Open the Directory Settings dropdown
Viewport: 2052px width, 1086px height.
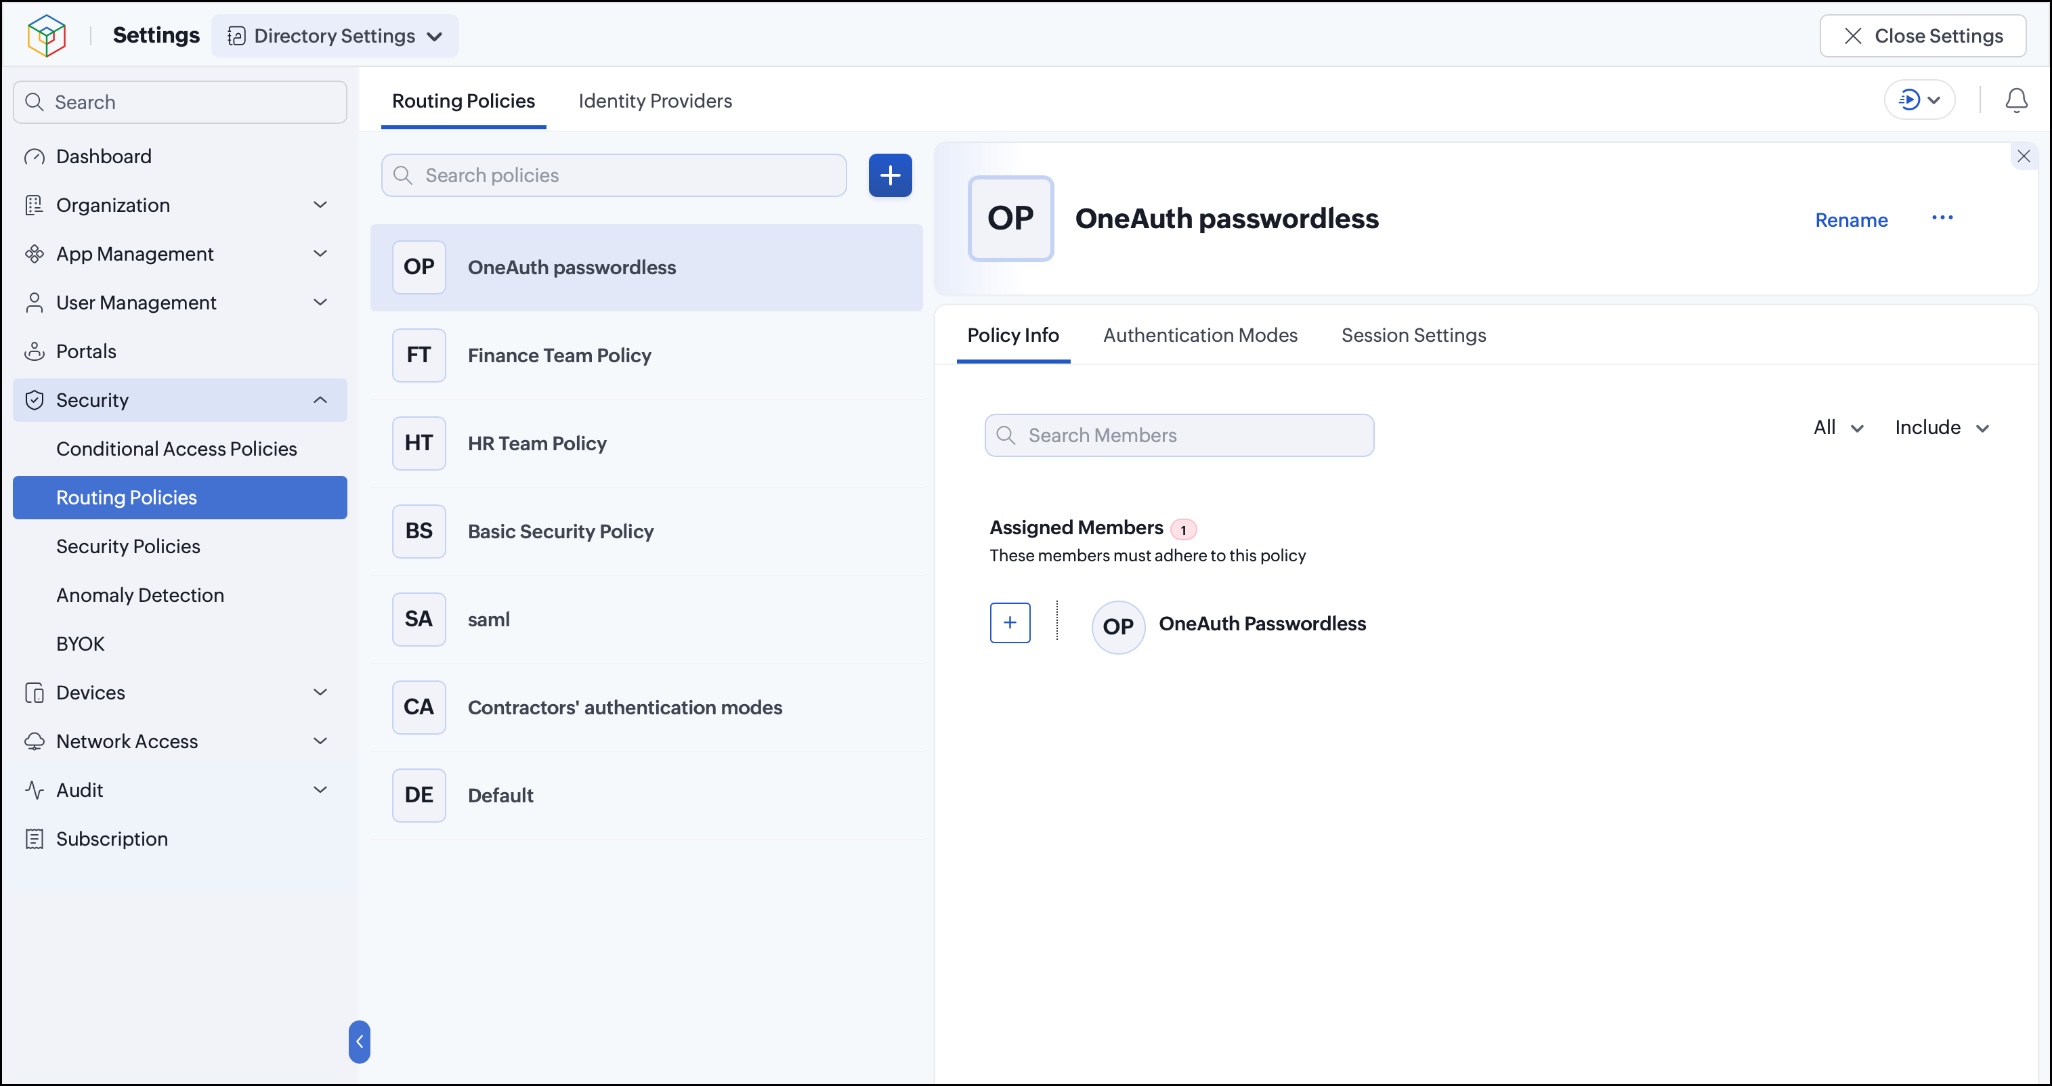pyautogui.click(x=335, y=36)
